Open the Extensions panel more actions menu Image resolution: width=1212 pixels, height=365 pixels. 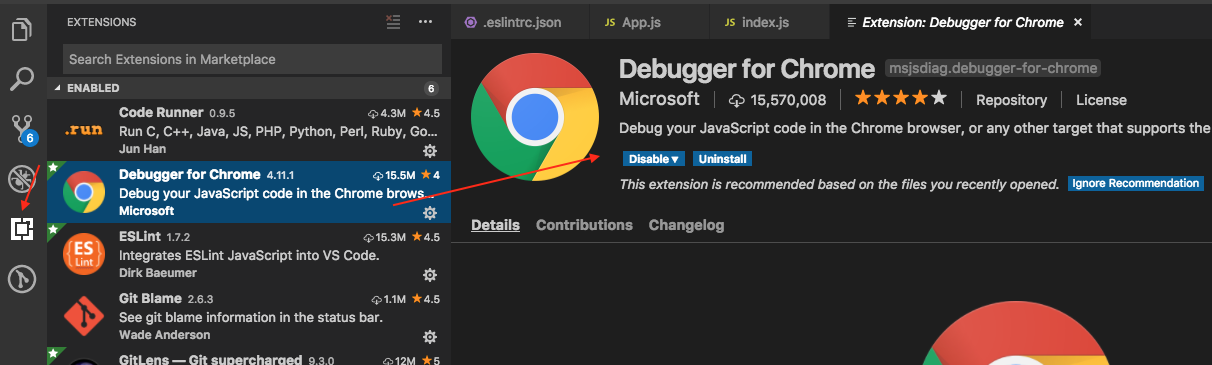coord(426,21)
